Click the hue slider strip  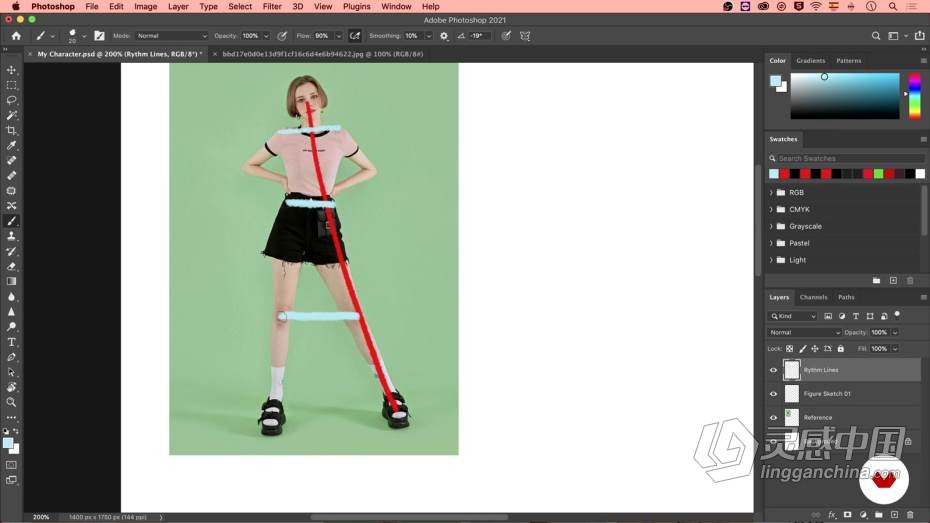(915, 96)
